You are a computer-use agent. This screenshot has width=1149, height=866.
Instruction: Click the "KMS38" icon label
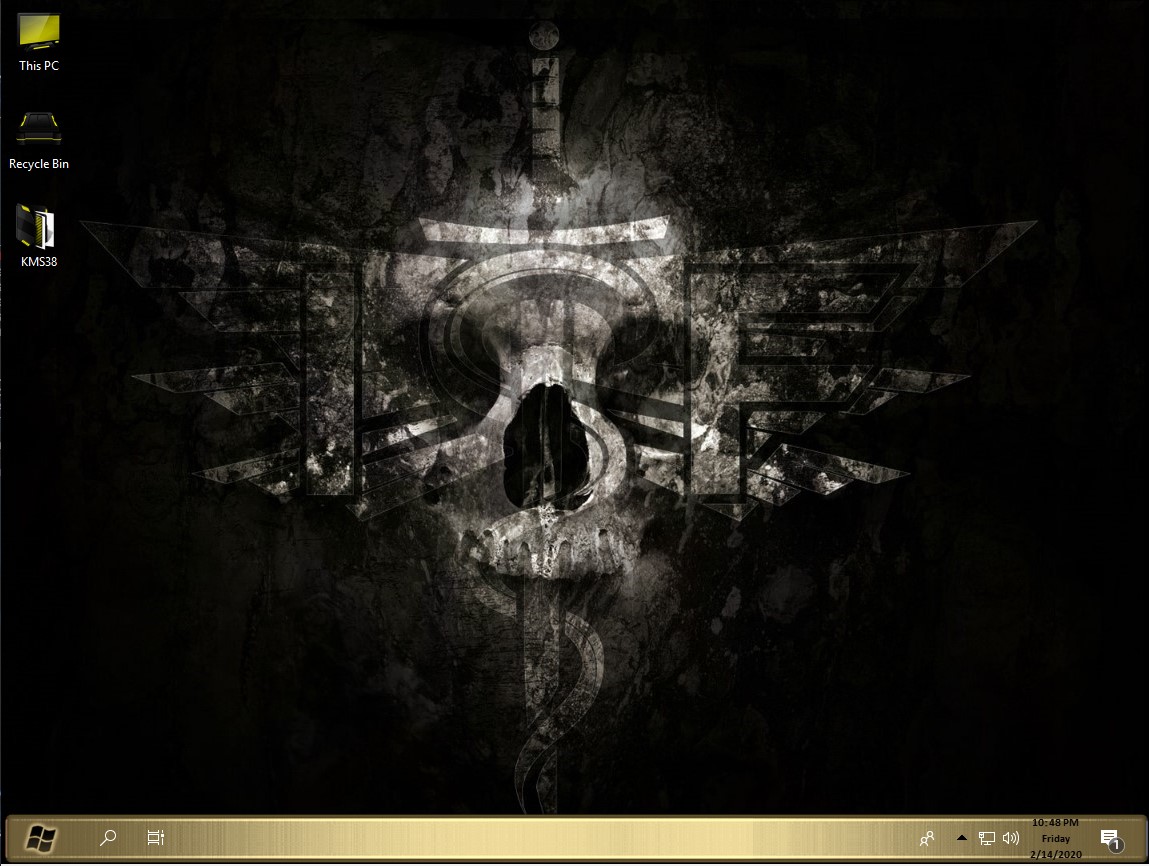[x=39, y=261]
